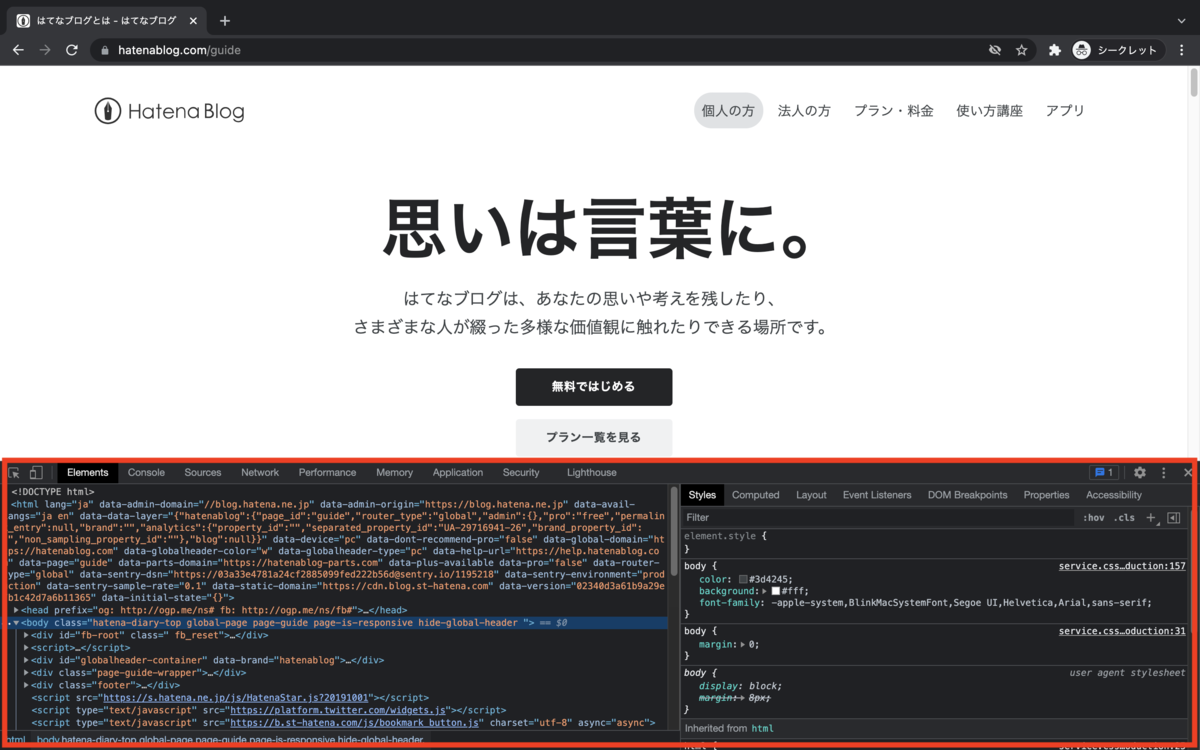Select the Elements tab
Viewport: 1200px width, 750px height.
coord(88,473)
